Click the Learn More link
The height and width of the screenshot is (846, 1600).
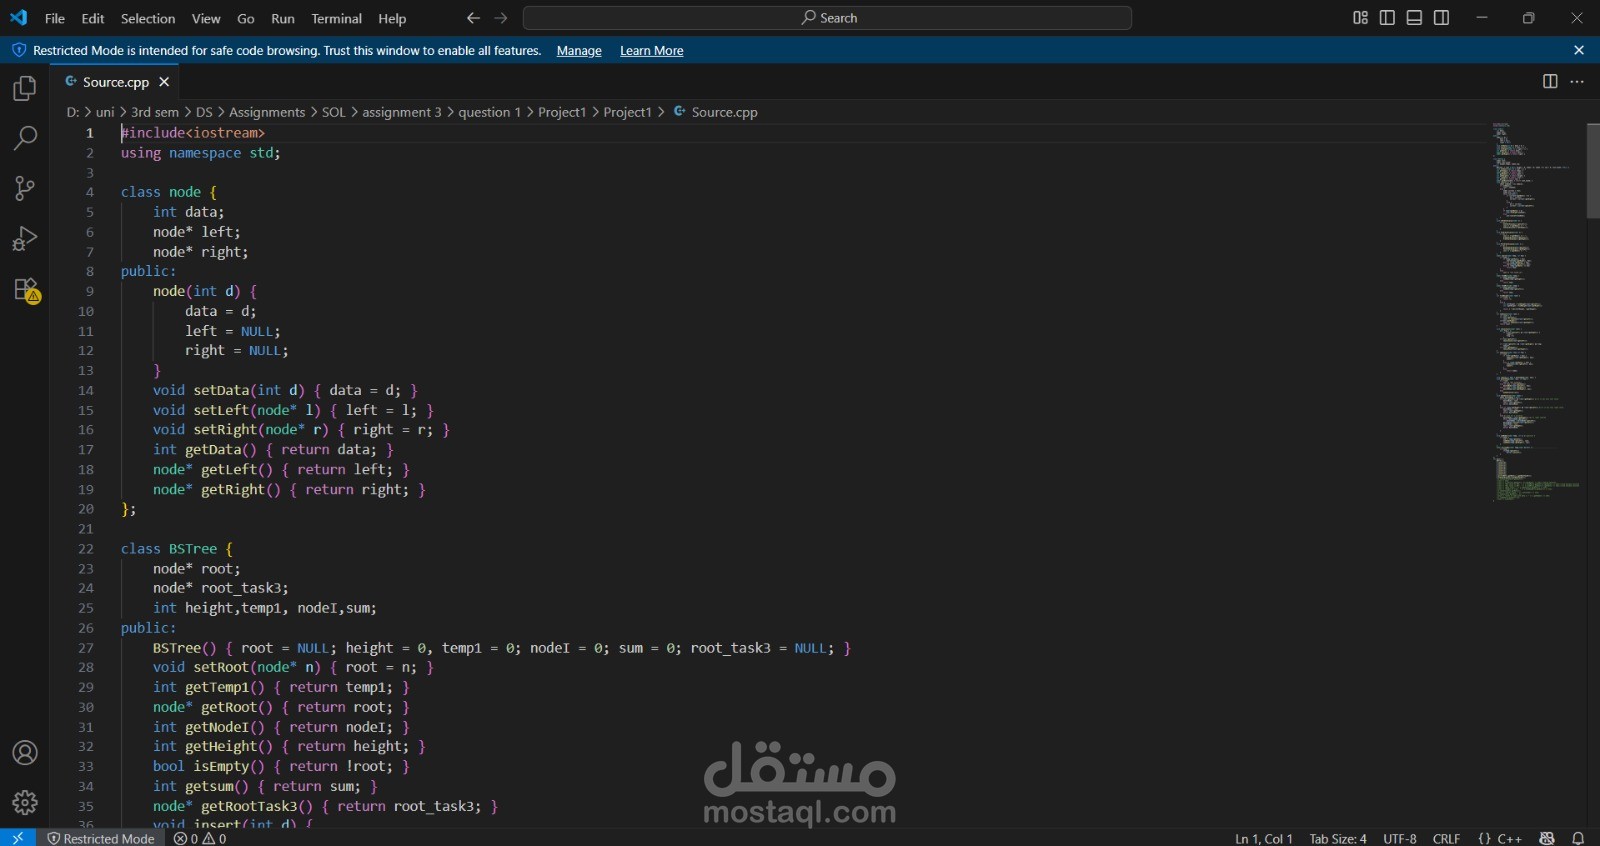click(x=652, y=51)
